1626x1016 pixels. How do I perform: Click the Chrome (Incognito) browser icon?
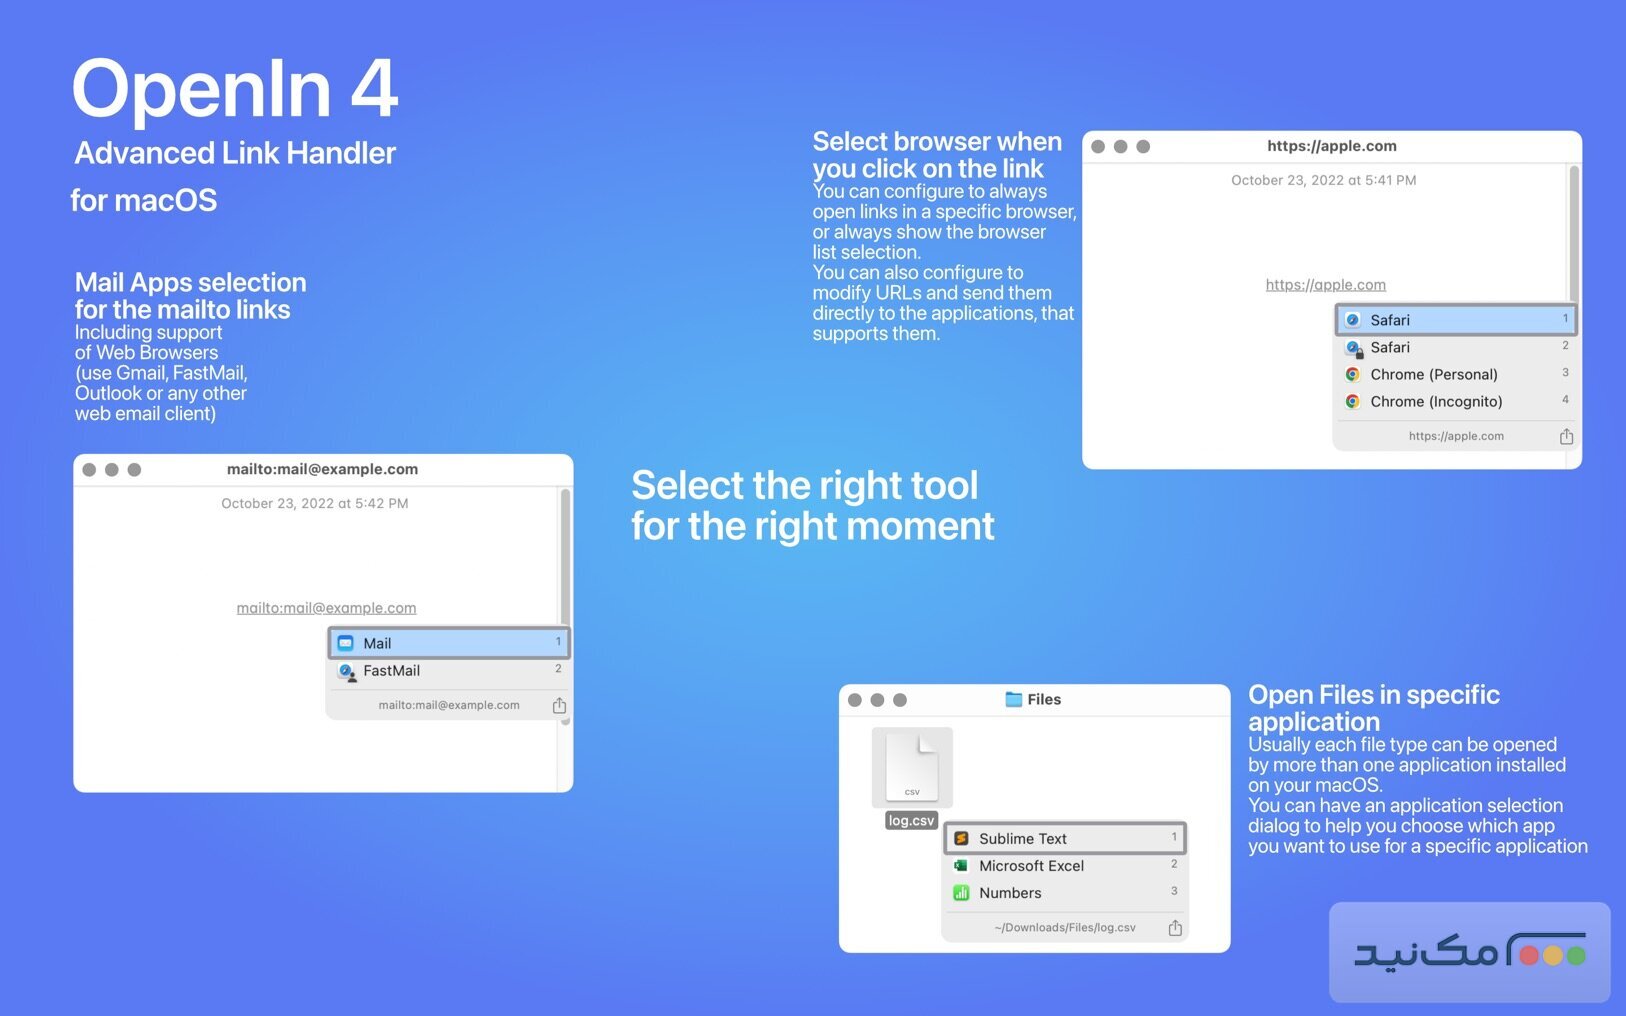click(1353, 401)
